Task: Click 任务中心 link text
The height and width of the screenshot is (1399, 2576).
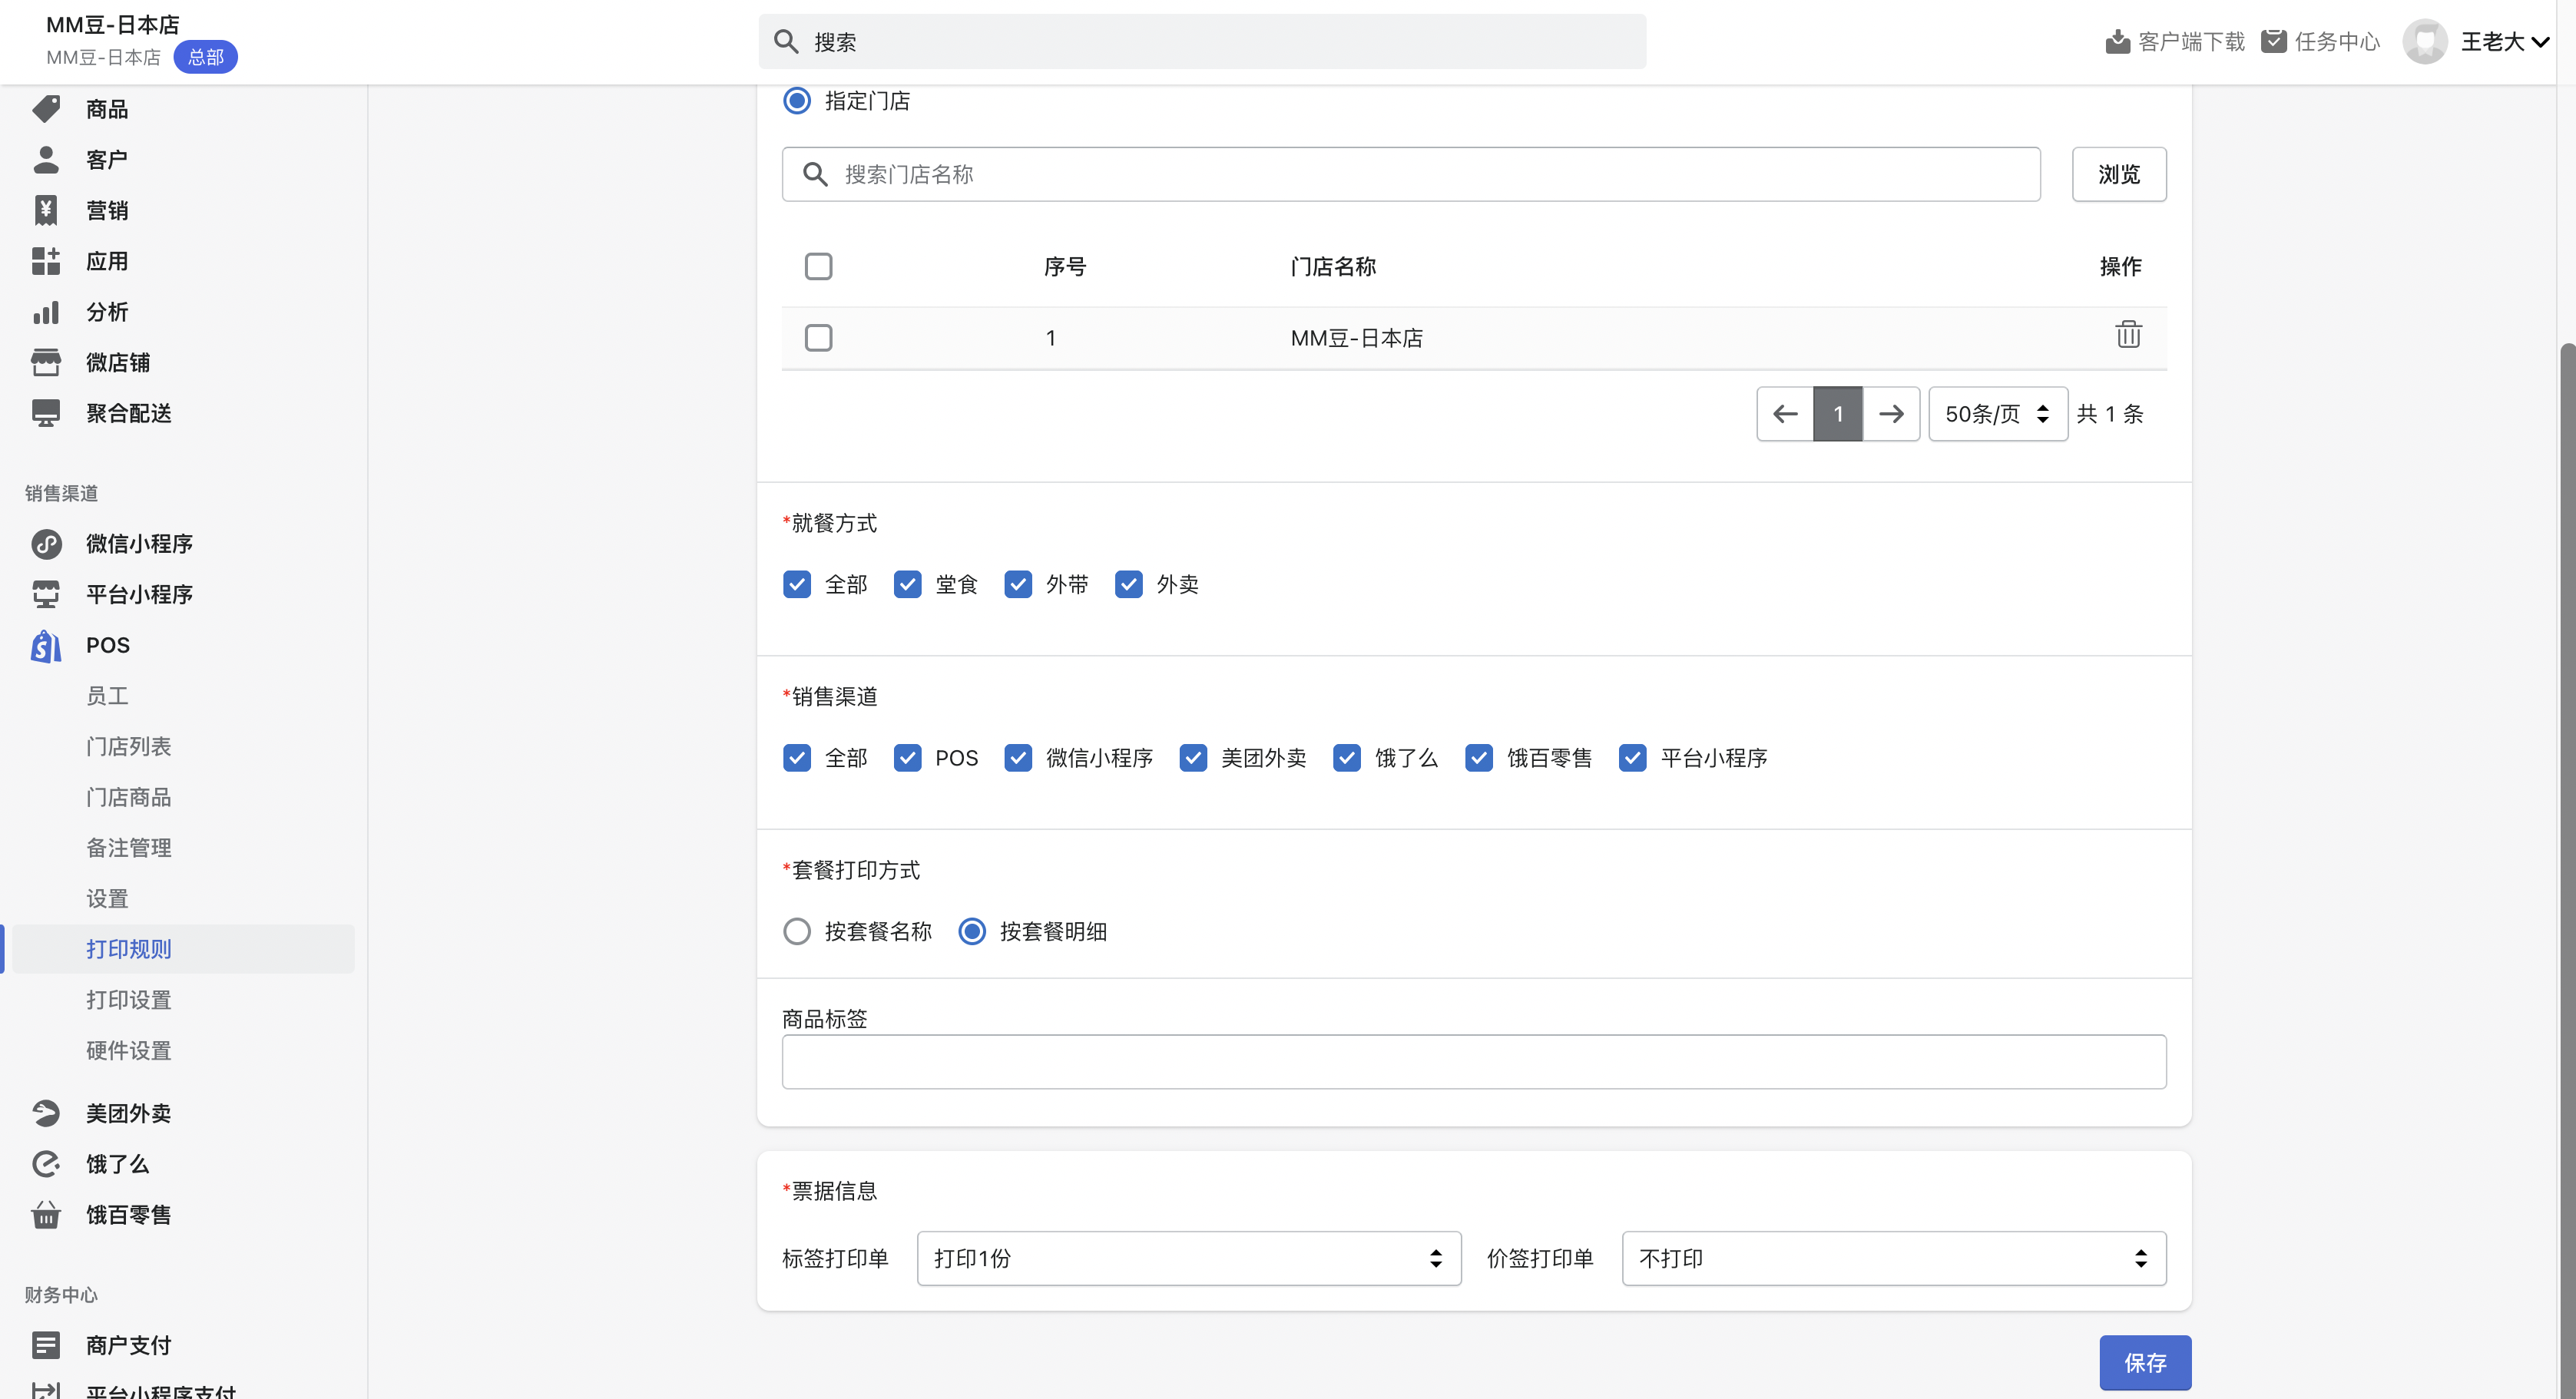Action: pyautogui.click(x=2337, y=42)
